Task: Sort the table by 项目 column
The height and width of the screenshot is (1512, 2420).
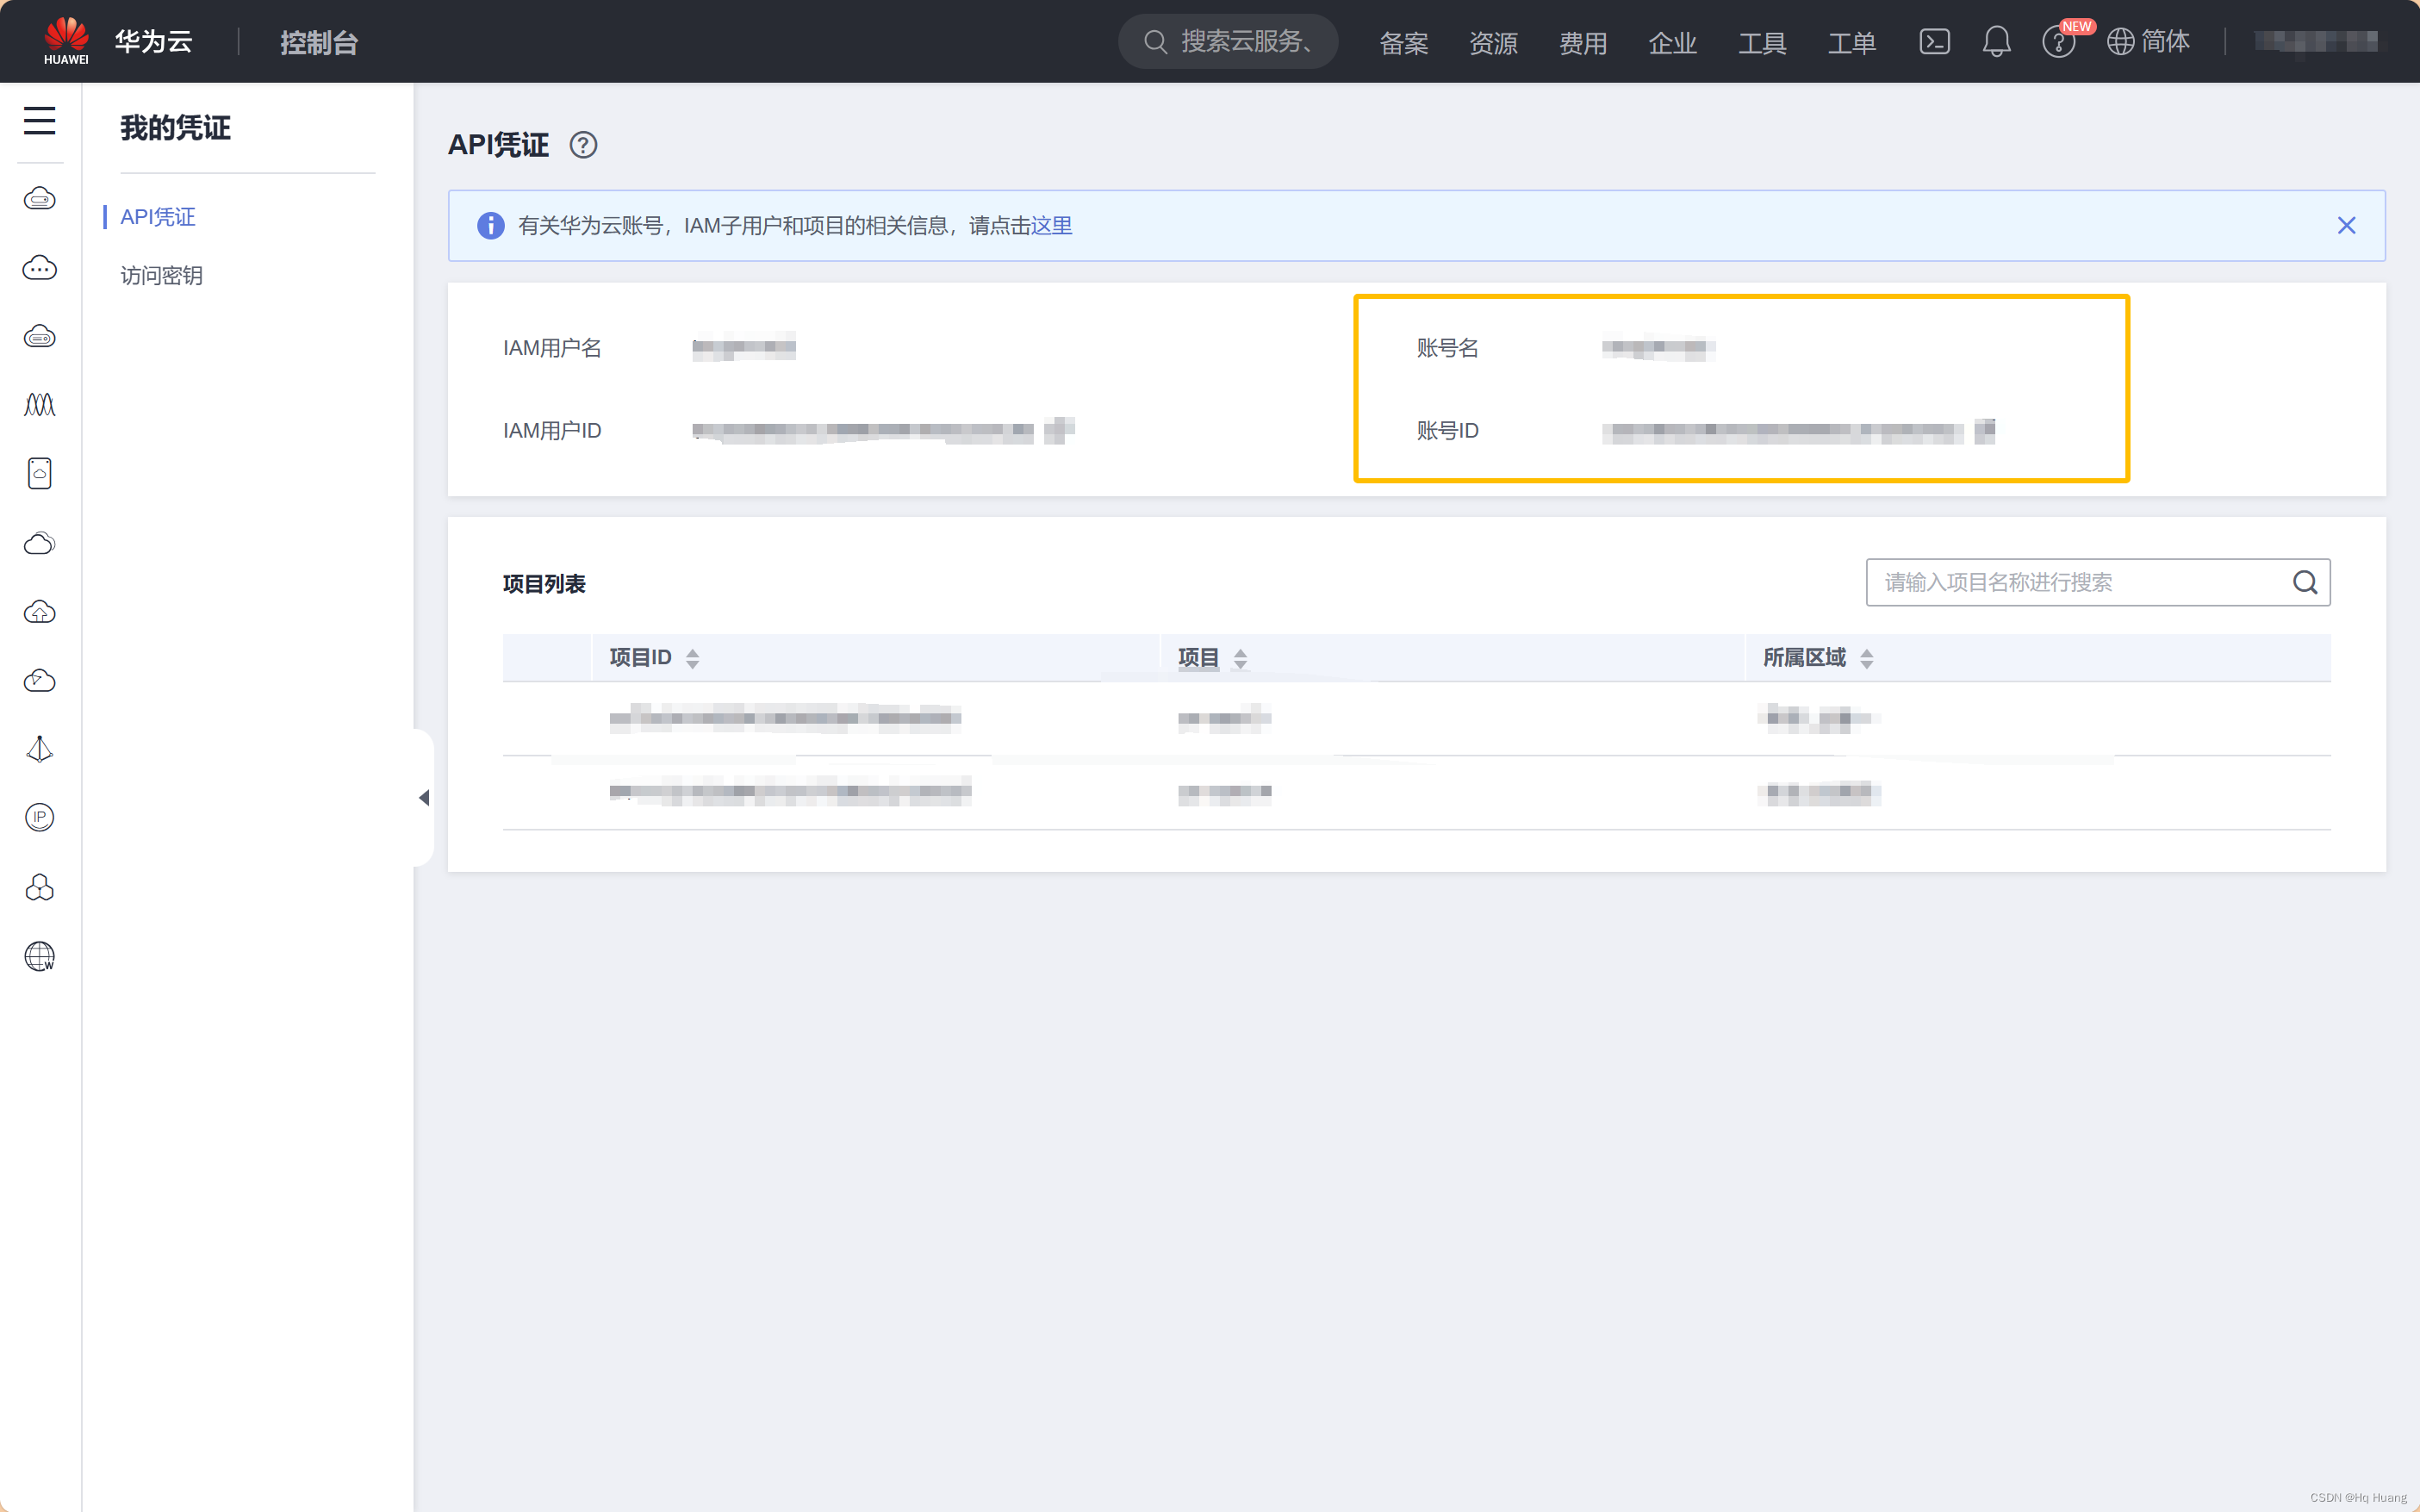Action: 1240,658
